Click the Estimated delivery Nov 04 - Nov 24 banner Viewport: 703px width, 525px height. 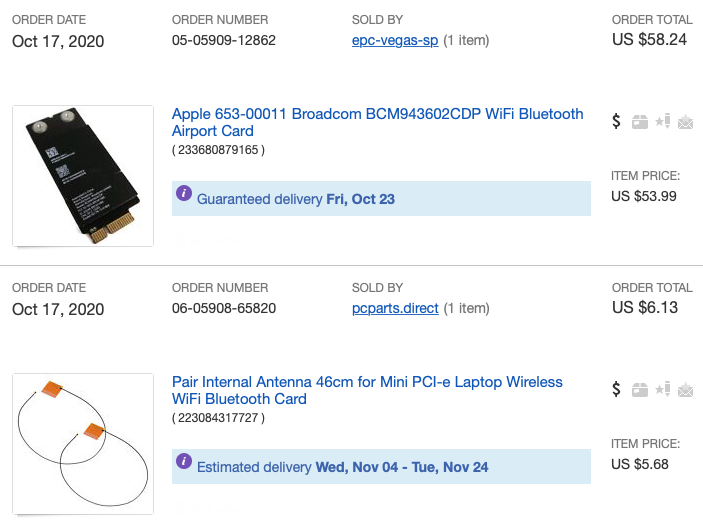pos(381,466)
